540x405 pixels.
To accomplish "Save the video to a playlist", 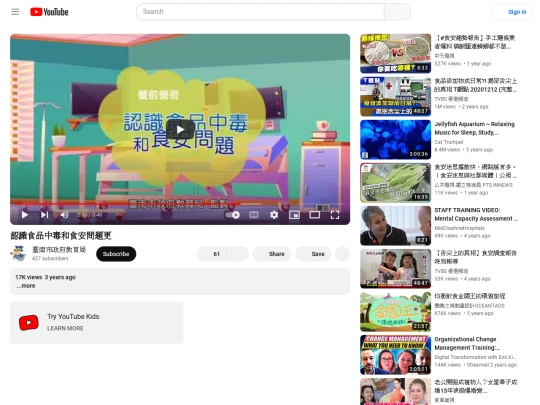I will pos(313,254).
